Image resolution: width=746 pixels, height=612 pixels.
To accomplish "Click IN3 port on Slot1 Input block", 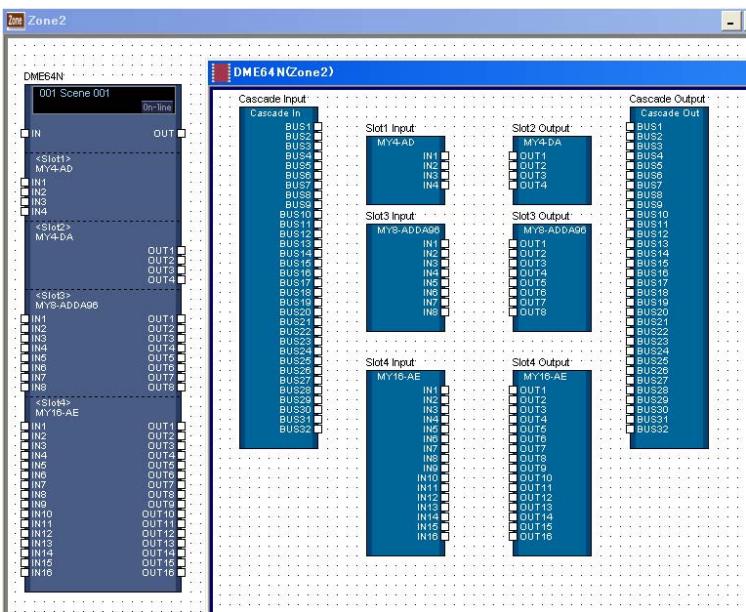I will (x=445, y=175).
